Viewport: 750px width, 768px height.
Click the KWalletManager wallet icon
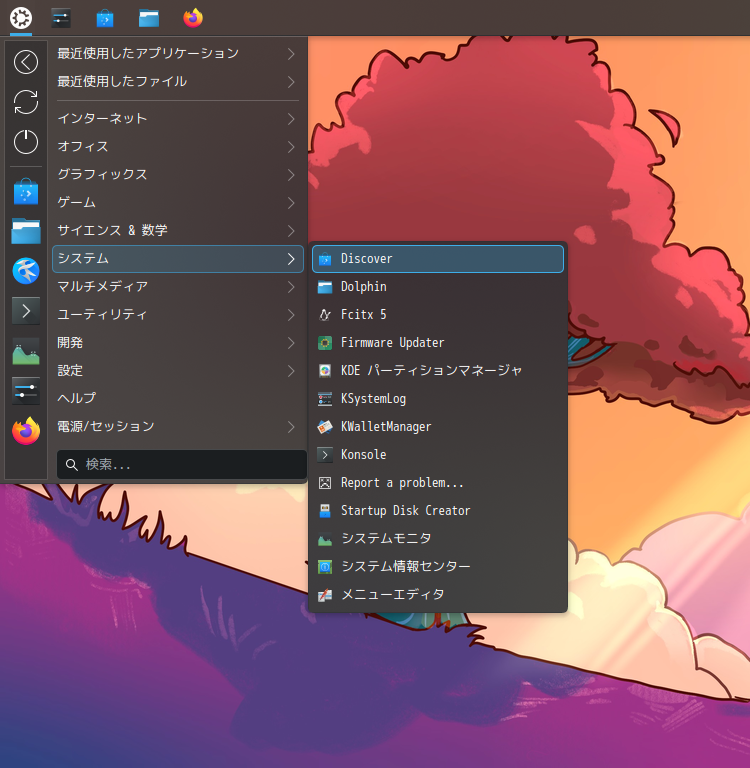325,427
